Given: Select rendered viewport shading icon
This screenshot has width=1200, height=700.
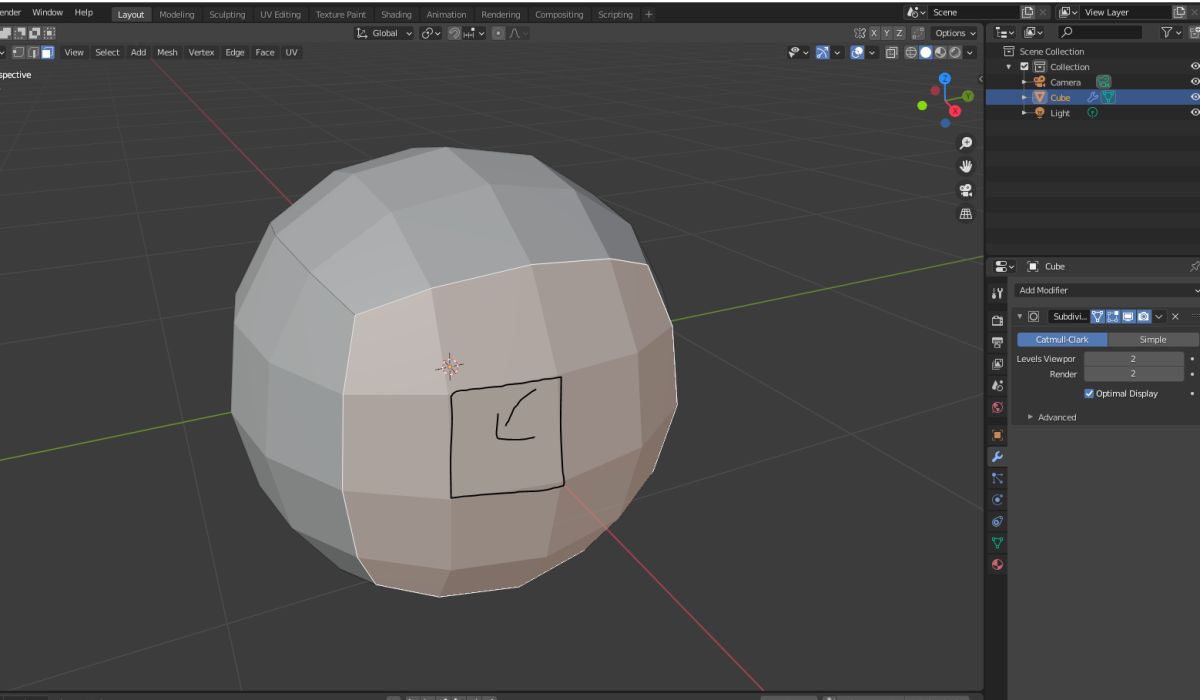Looking at the screenshot, I should (x=956, y=52).
